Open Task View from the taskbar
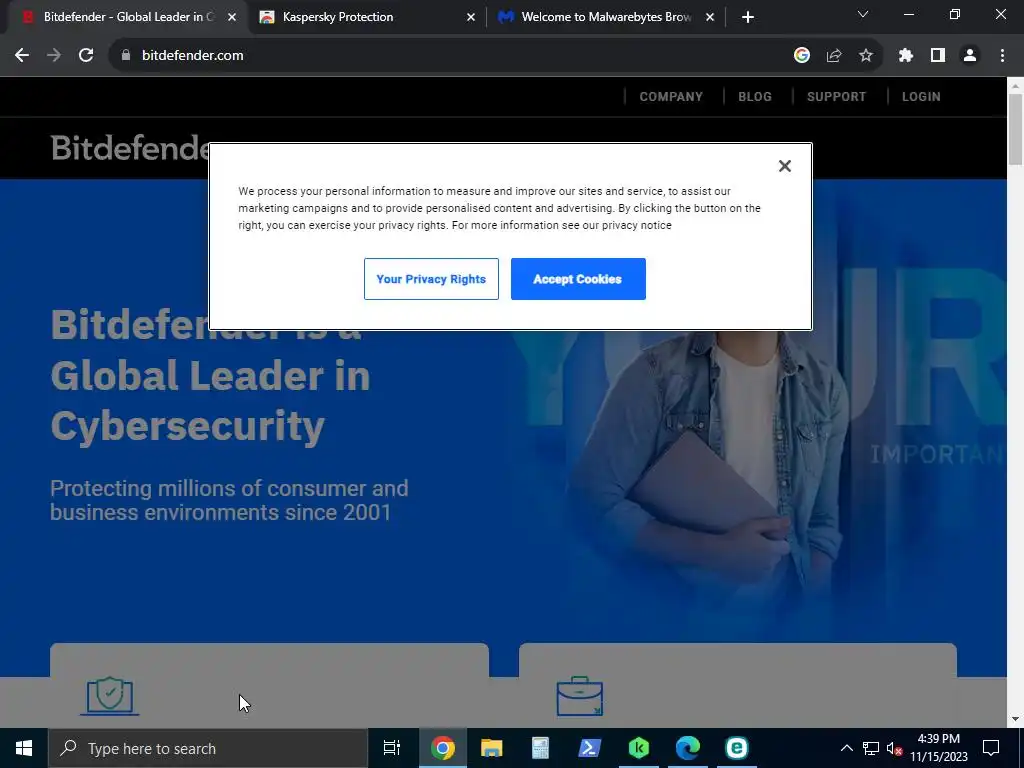Viewport: 1024px width, 768px height. click(x=392, y=748)
